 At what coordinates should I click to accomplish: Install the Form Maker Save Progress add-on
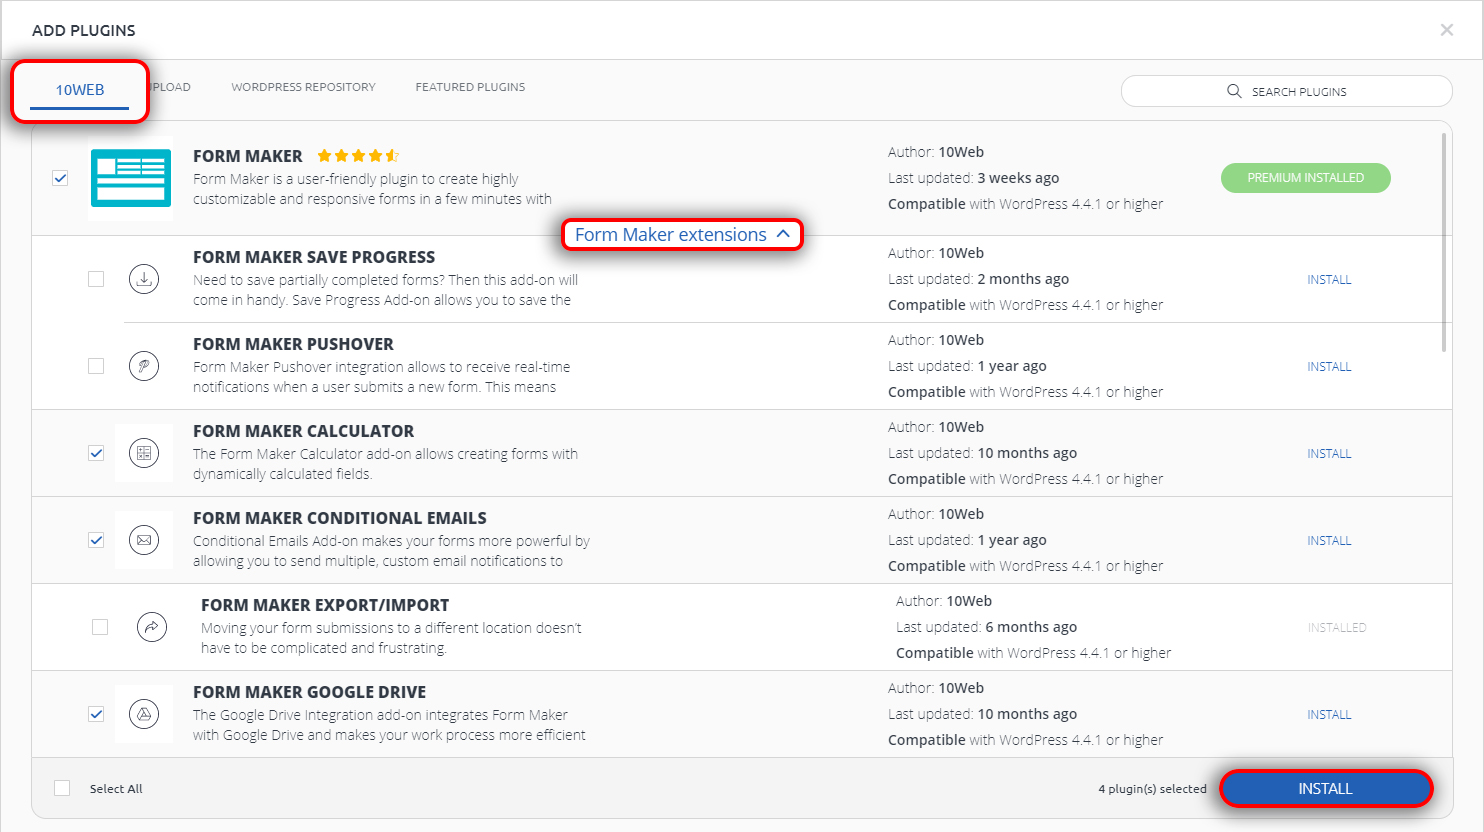1329,280
